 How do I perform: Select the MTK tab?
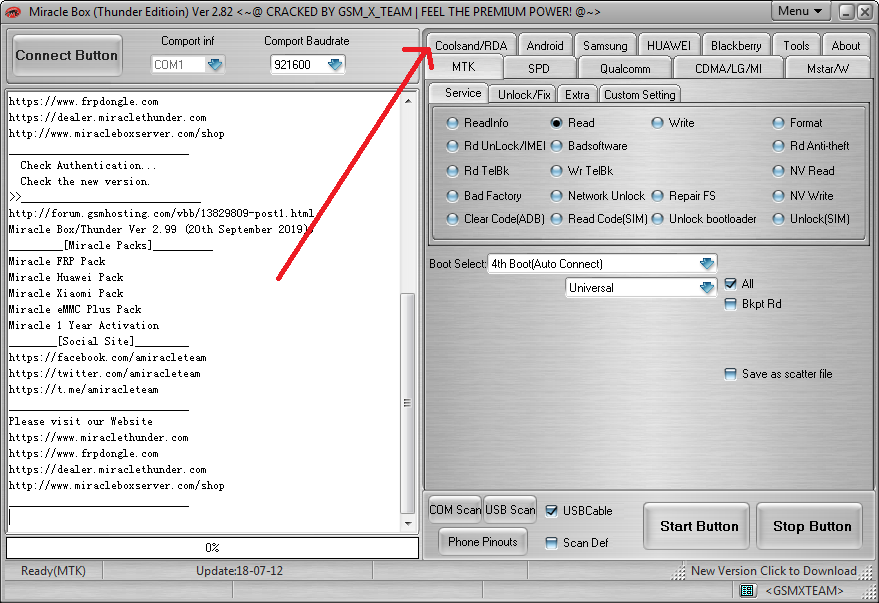[x=464, y=67]
